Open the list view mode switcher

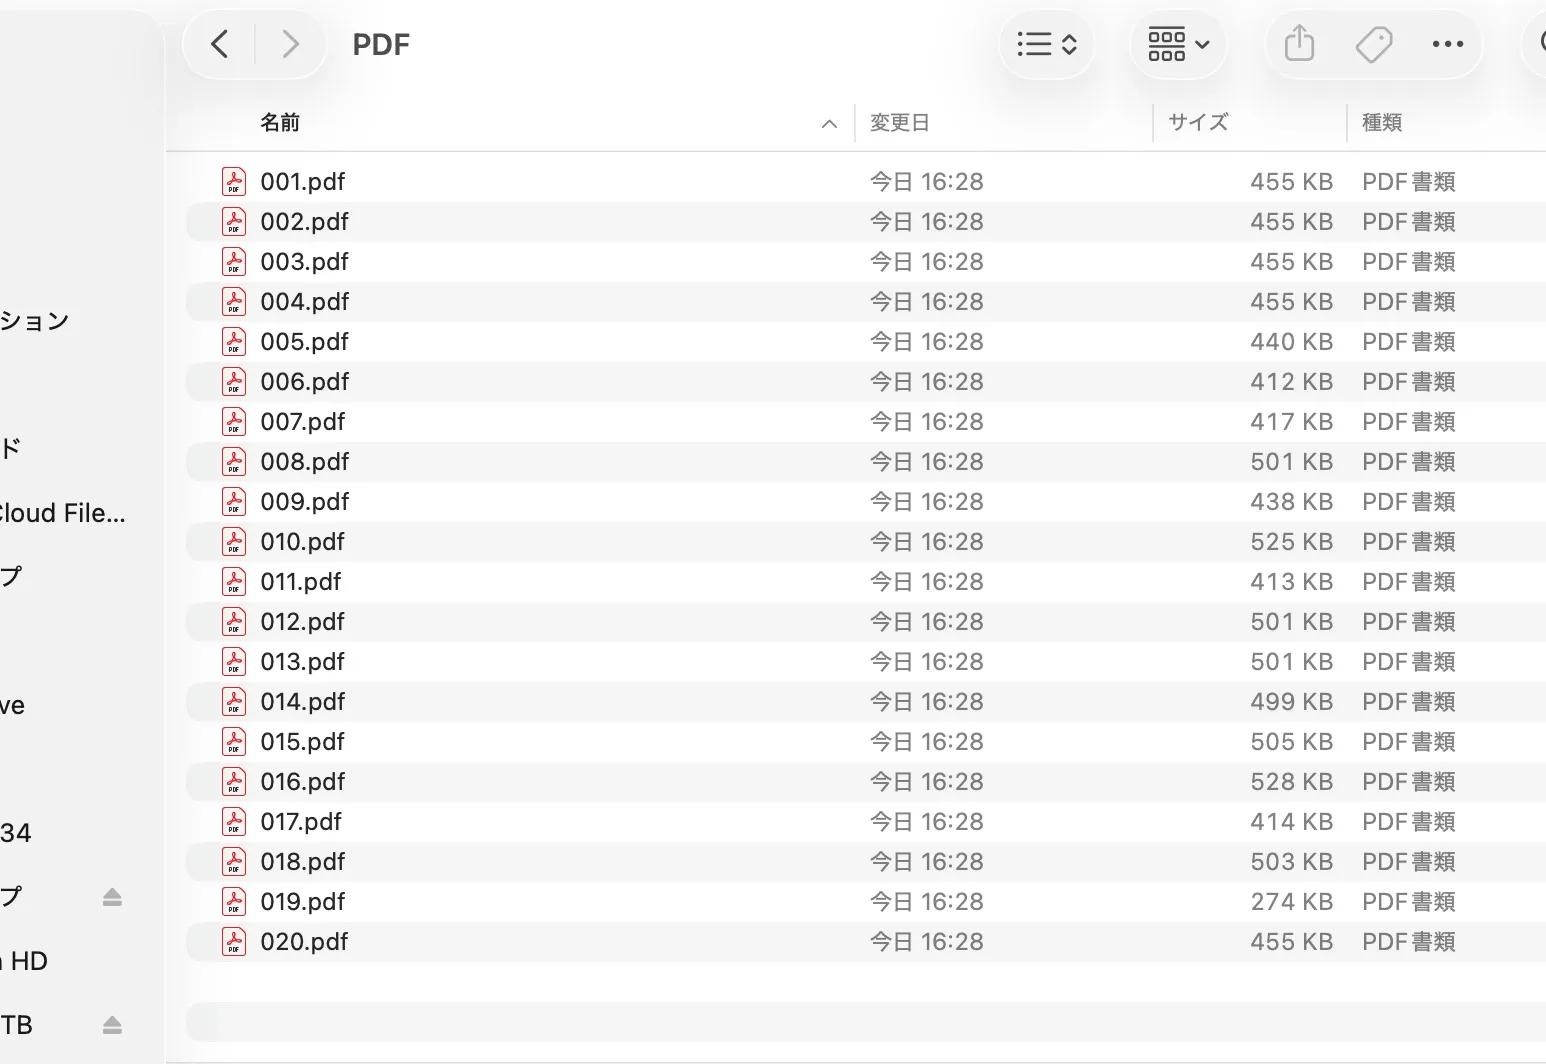tap(1046, 44)
